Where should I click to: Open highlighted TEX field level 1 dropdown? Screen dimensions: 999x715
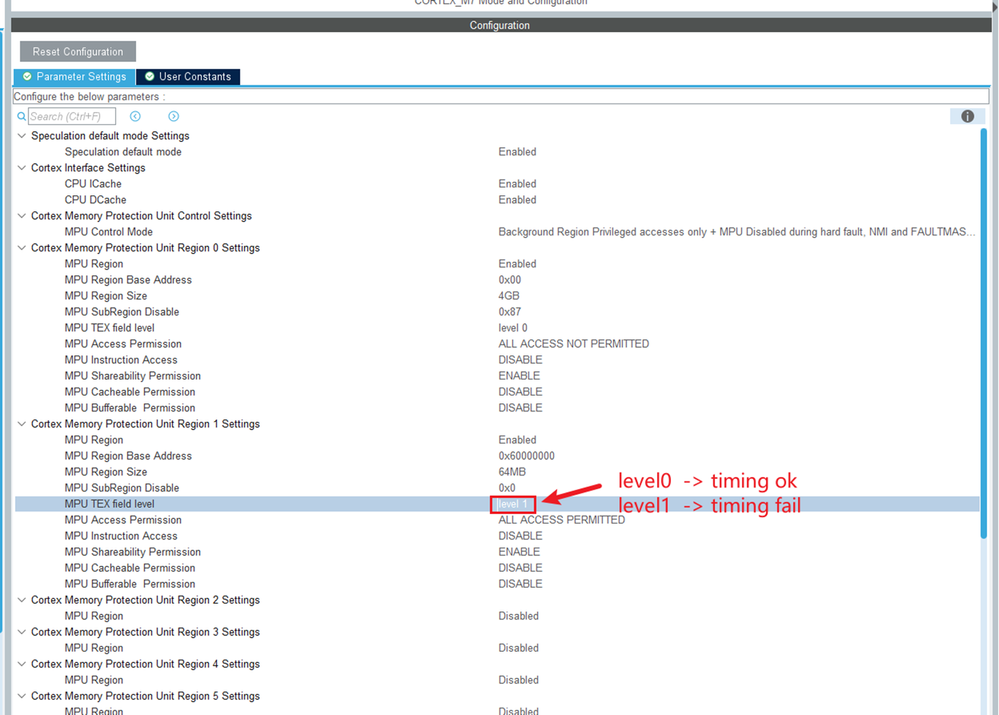click(513, 504)
